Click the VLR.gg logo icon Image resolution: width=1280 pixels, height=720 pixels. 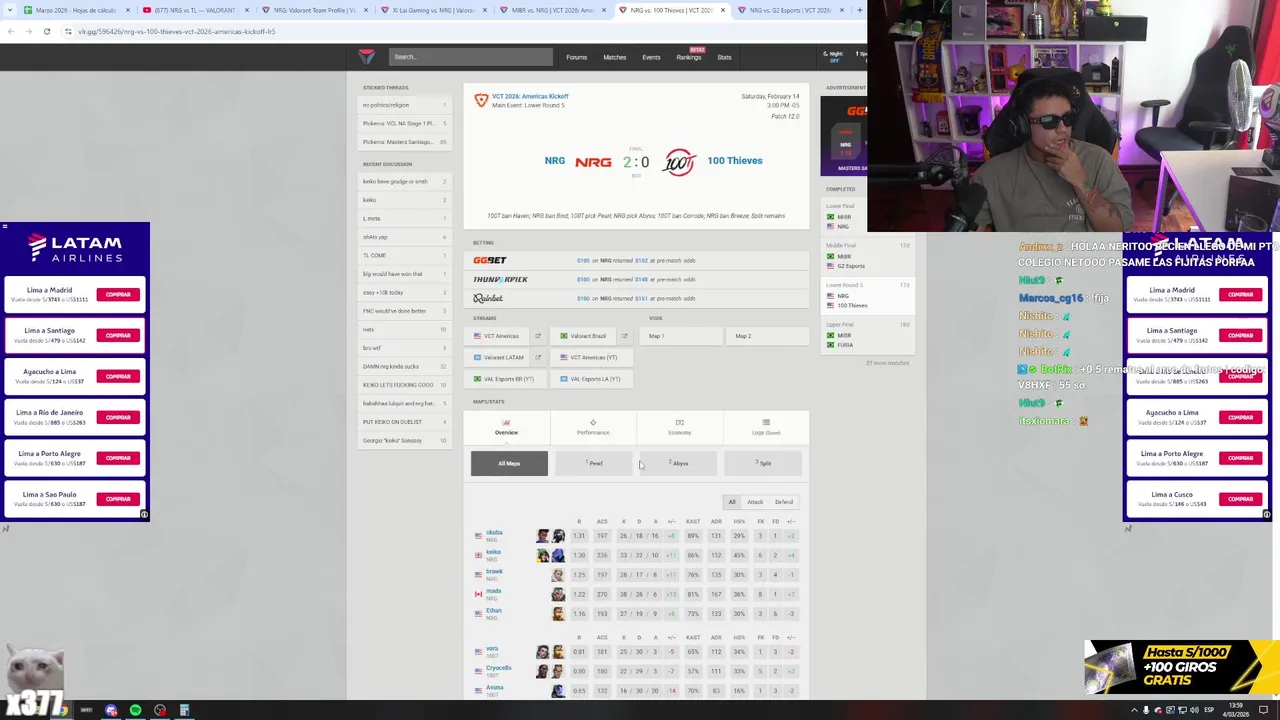tap(366, 57)
